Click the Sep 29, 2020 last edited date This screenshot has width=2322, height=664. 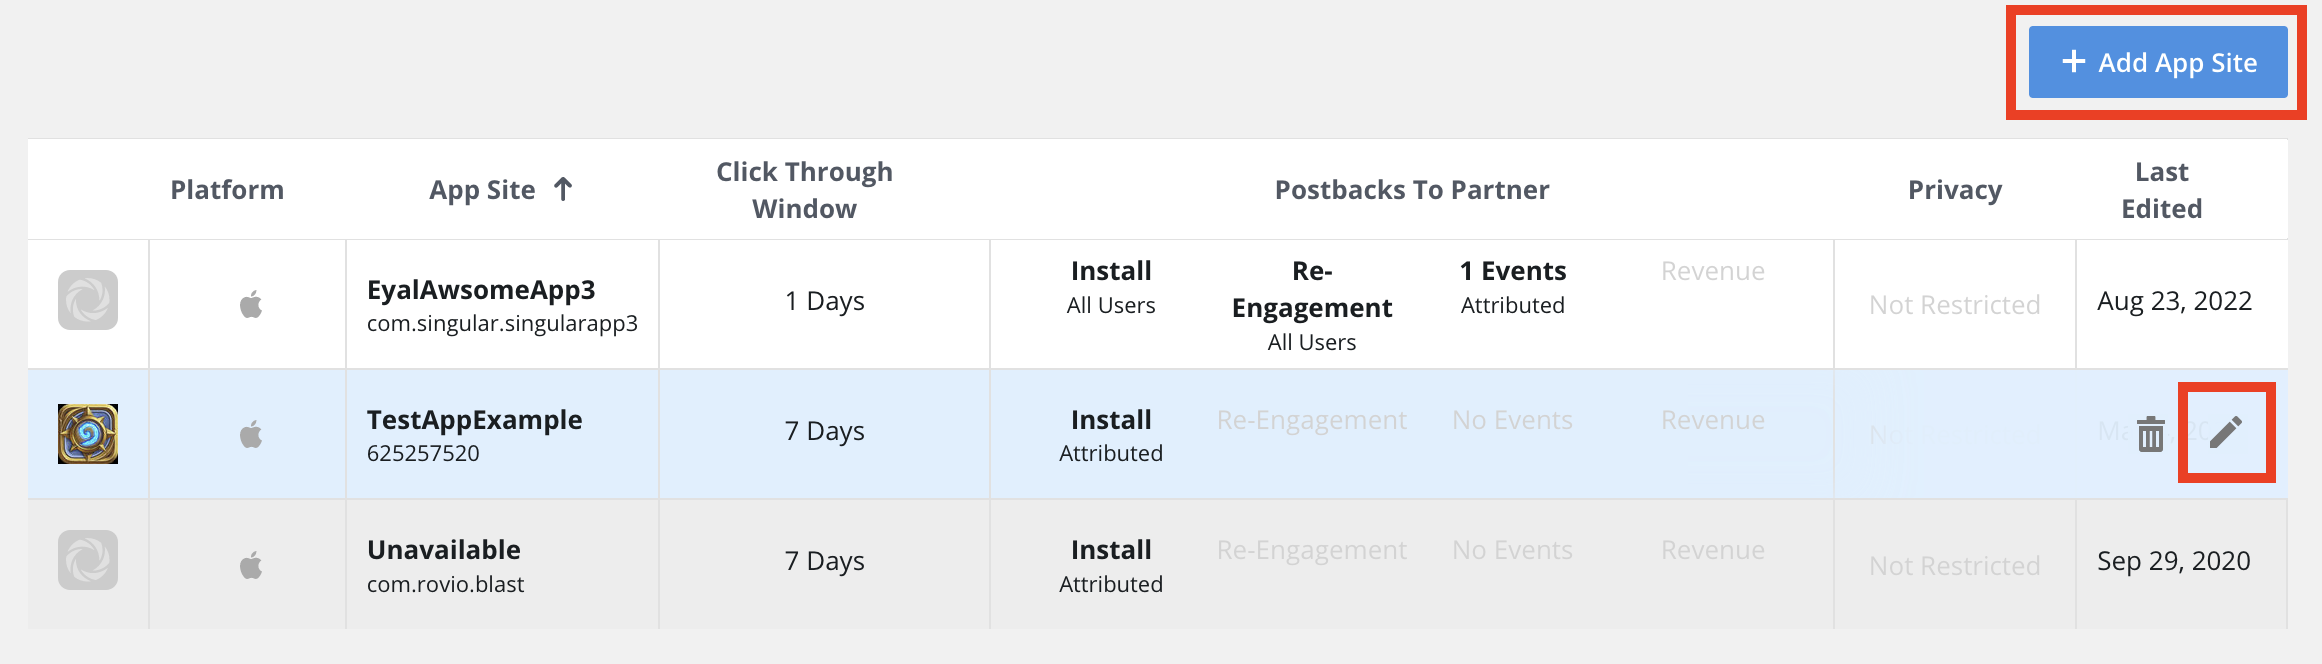[x=2173, y=561]
